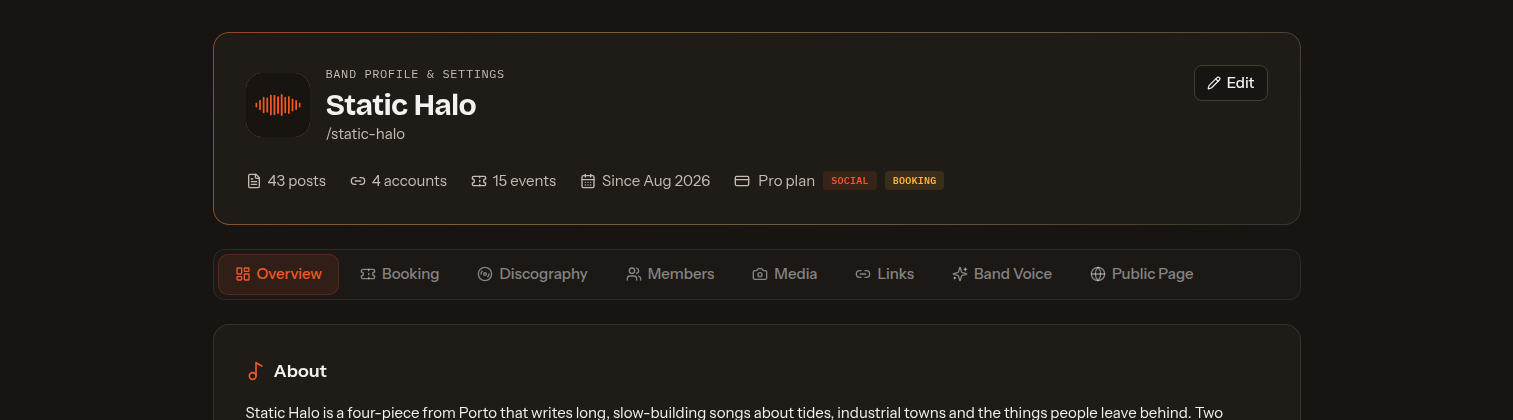This screenshot has height=420, width=1513.
Task: Go to the Members tab
Action: 670,274
